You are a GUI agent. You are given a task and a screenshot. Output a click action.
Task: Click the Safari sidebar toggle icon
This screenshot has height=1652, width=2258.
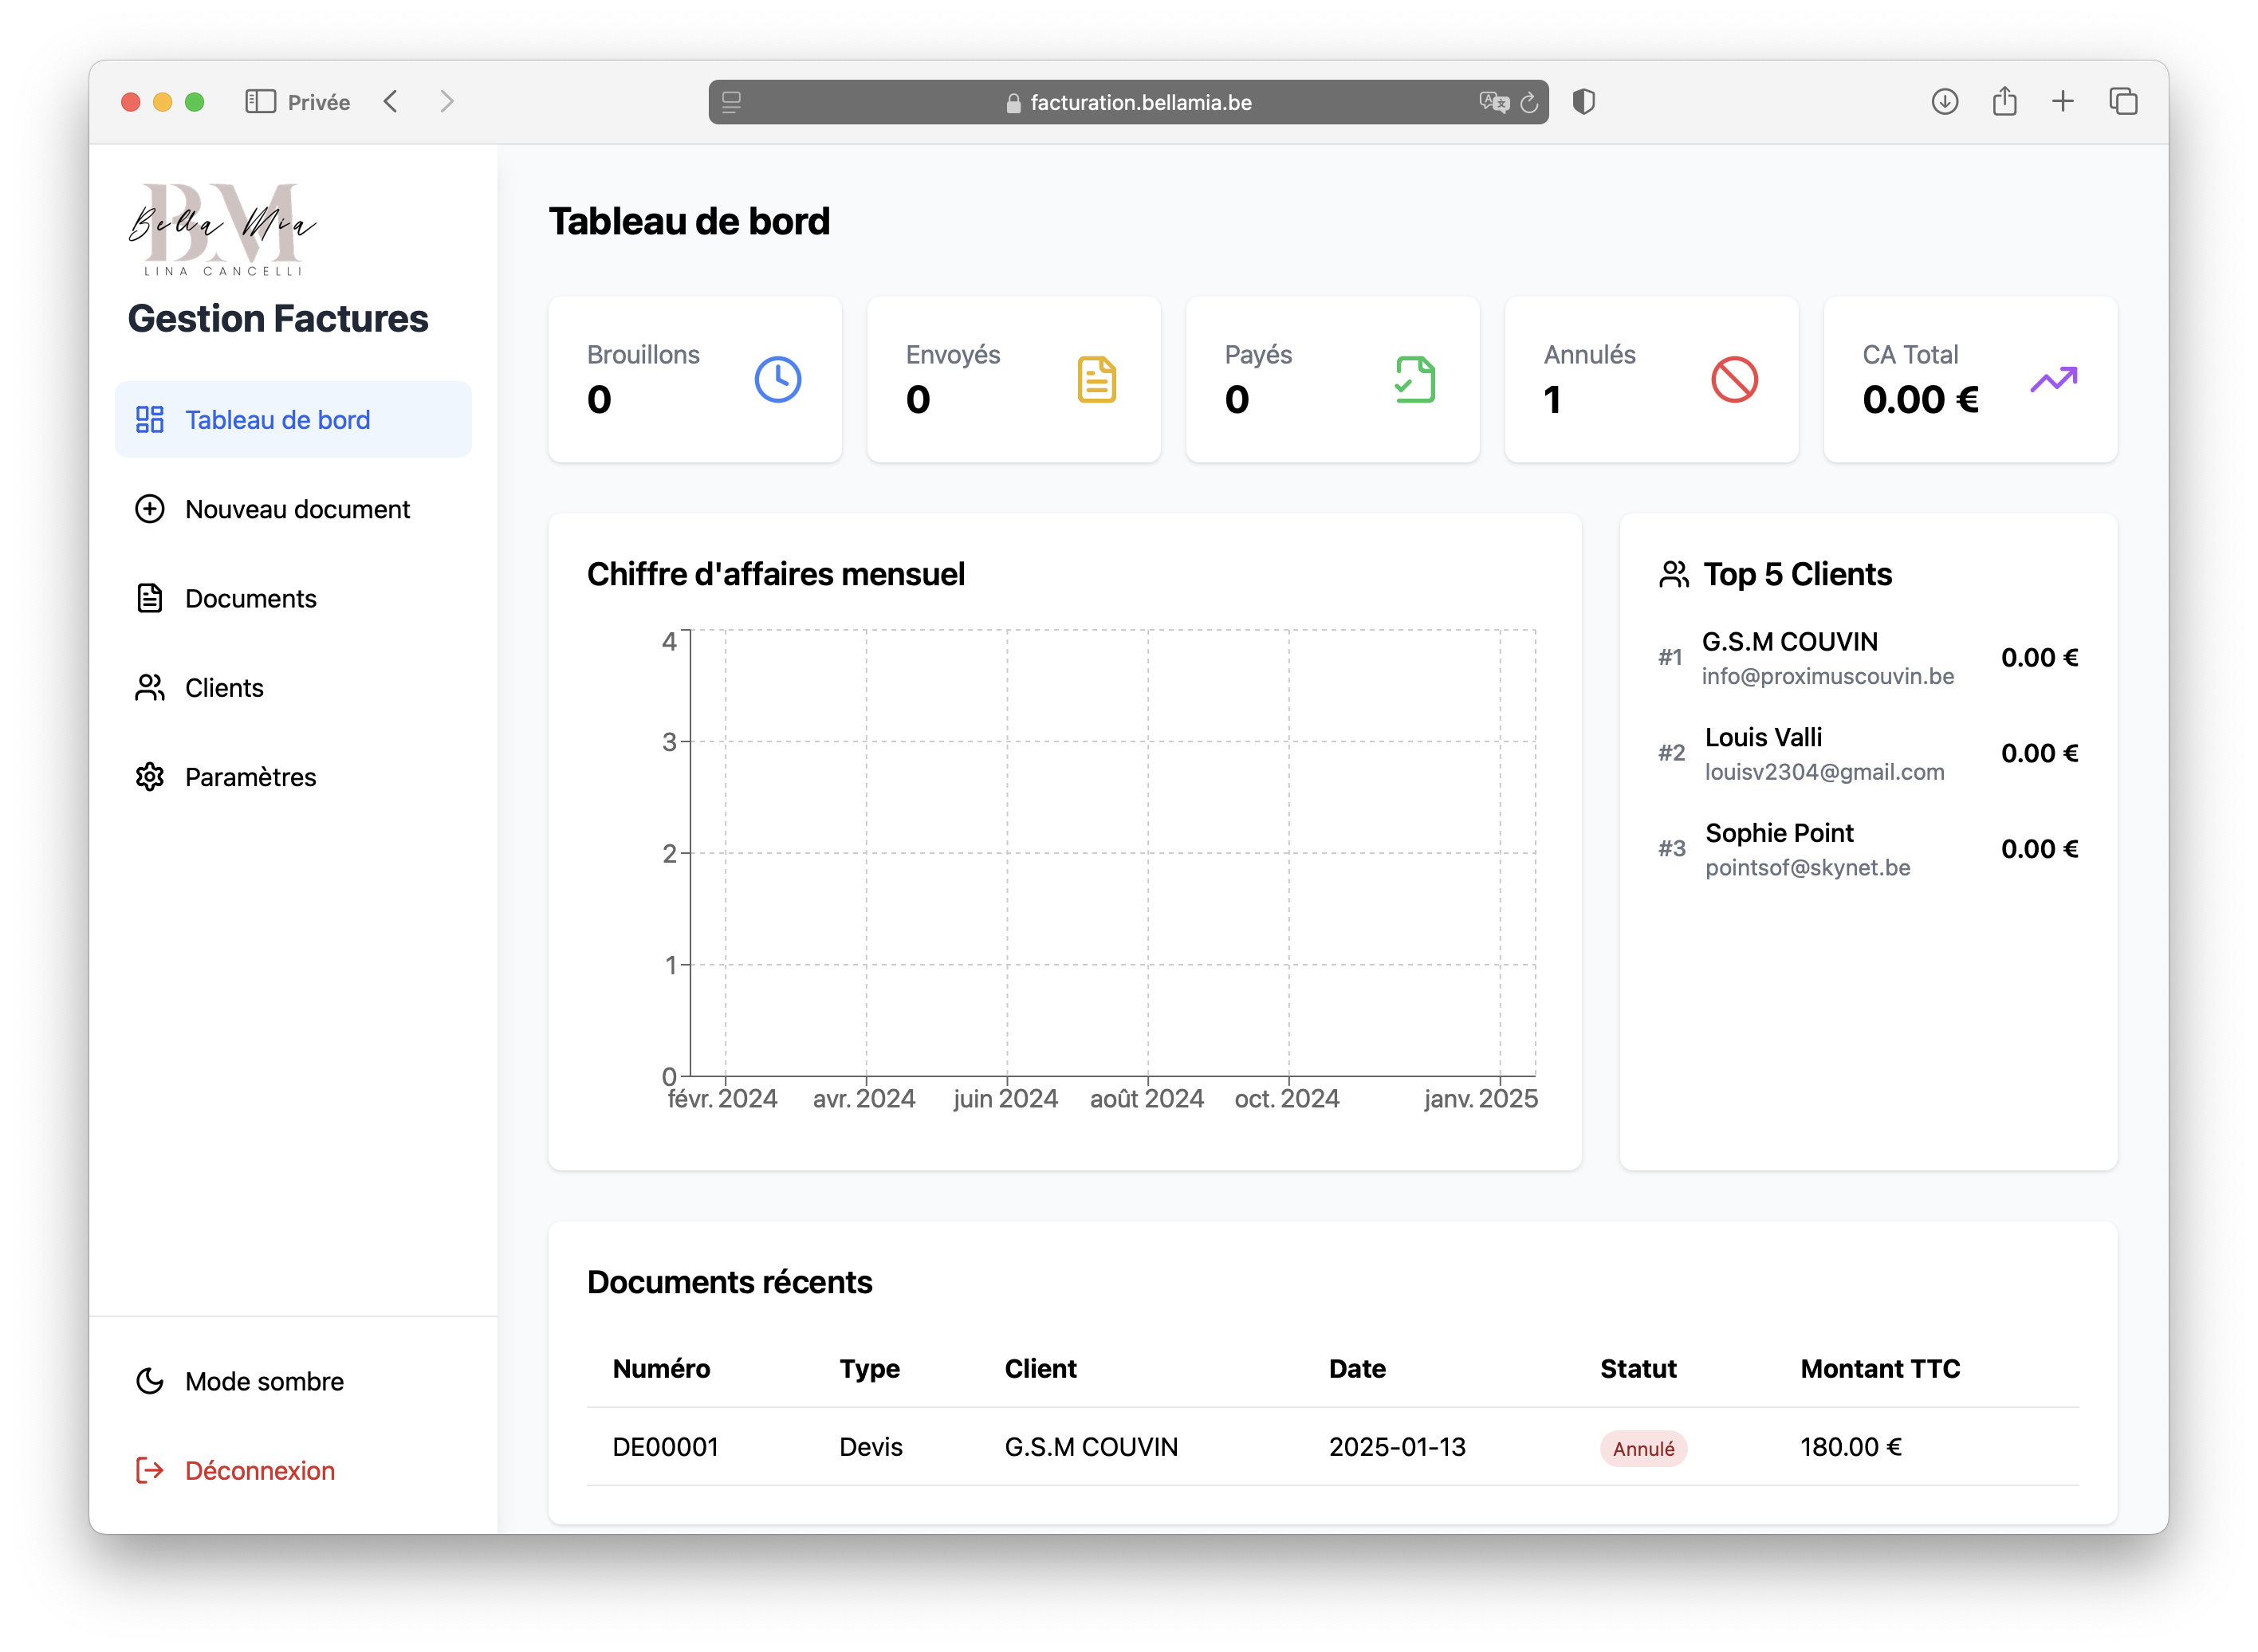tap(260, 102)
